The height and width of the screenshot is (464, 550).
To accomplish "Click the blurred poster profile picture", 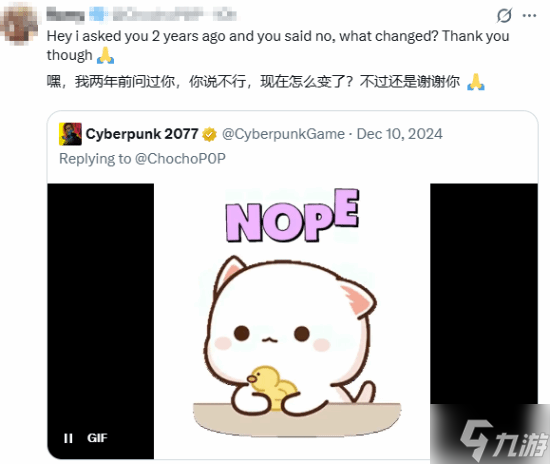I will pos(19,25).
